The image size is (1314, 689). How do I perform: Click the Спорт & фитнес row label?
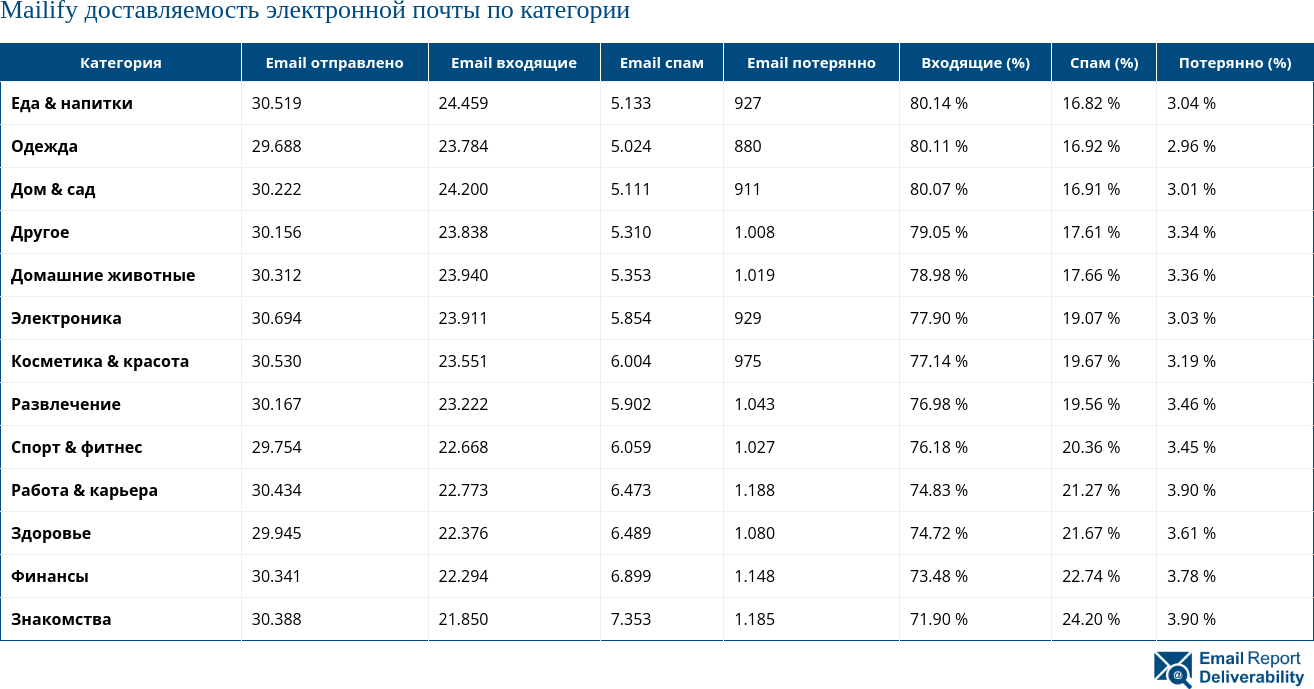(x=77, y=447)
